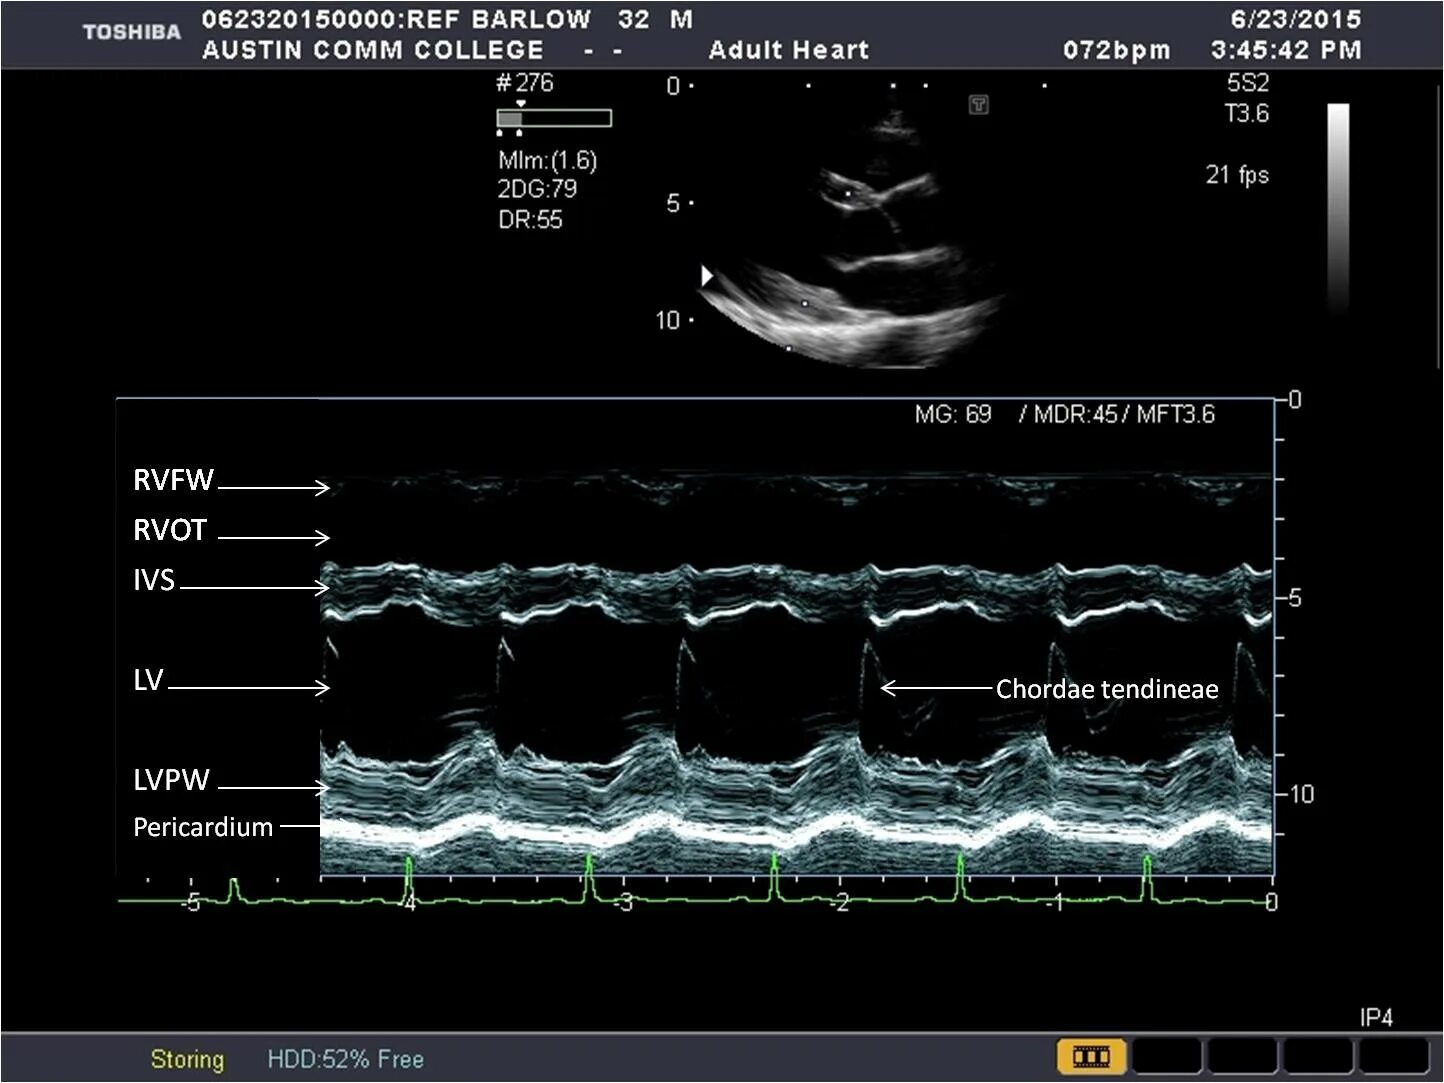Click the Adult Heart preset label
Image resolution: width=1444 pixels, height=1083 pixels.
tap(789, 50)
